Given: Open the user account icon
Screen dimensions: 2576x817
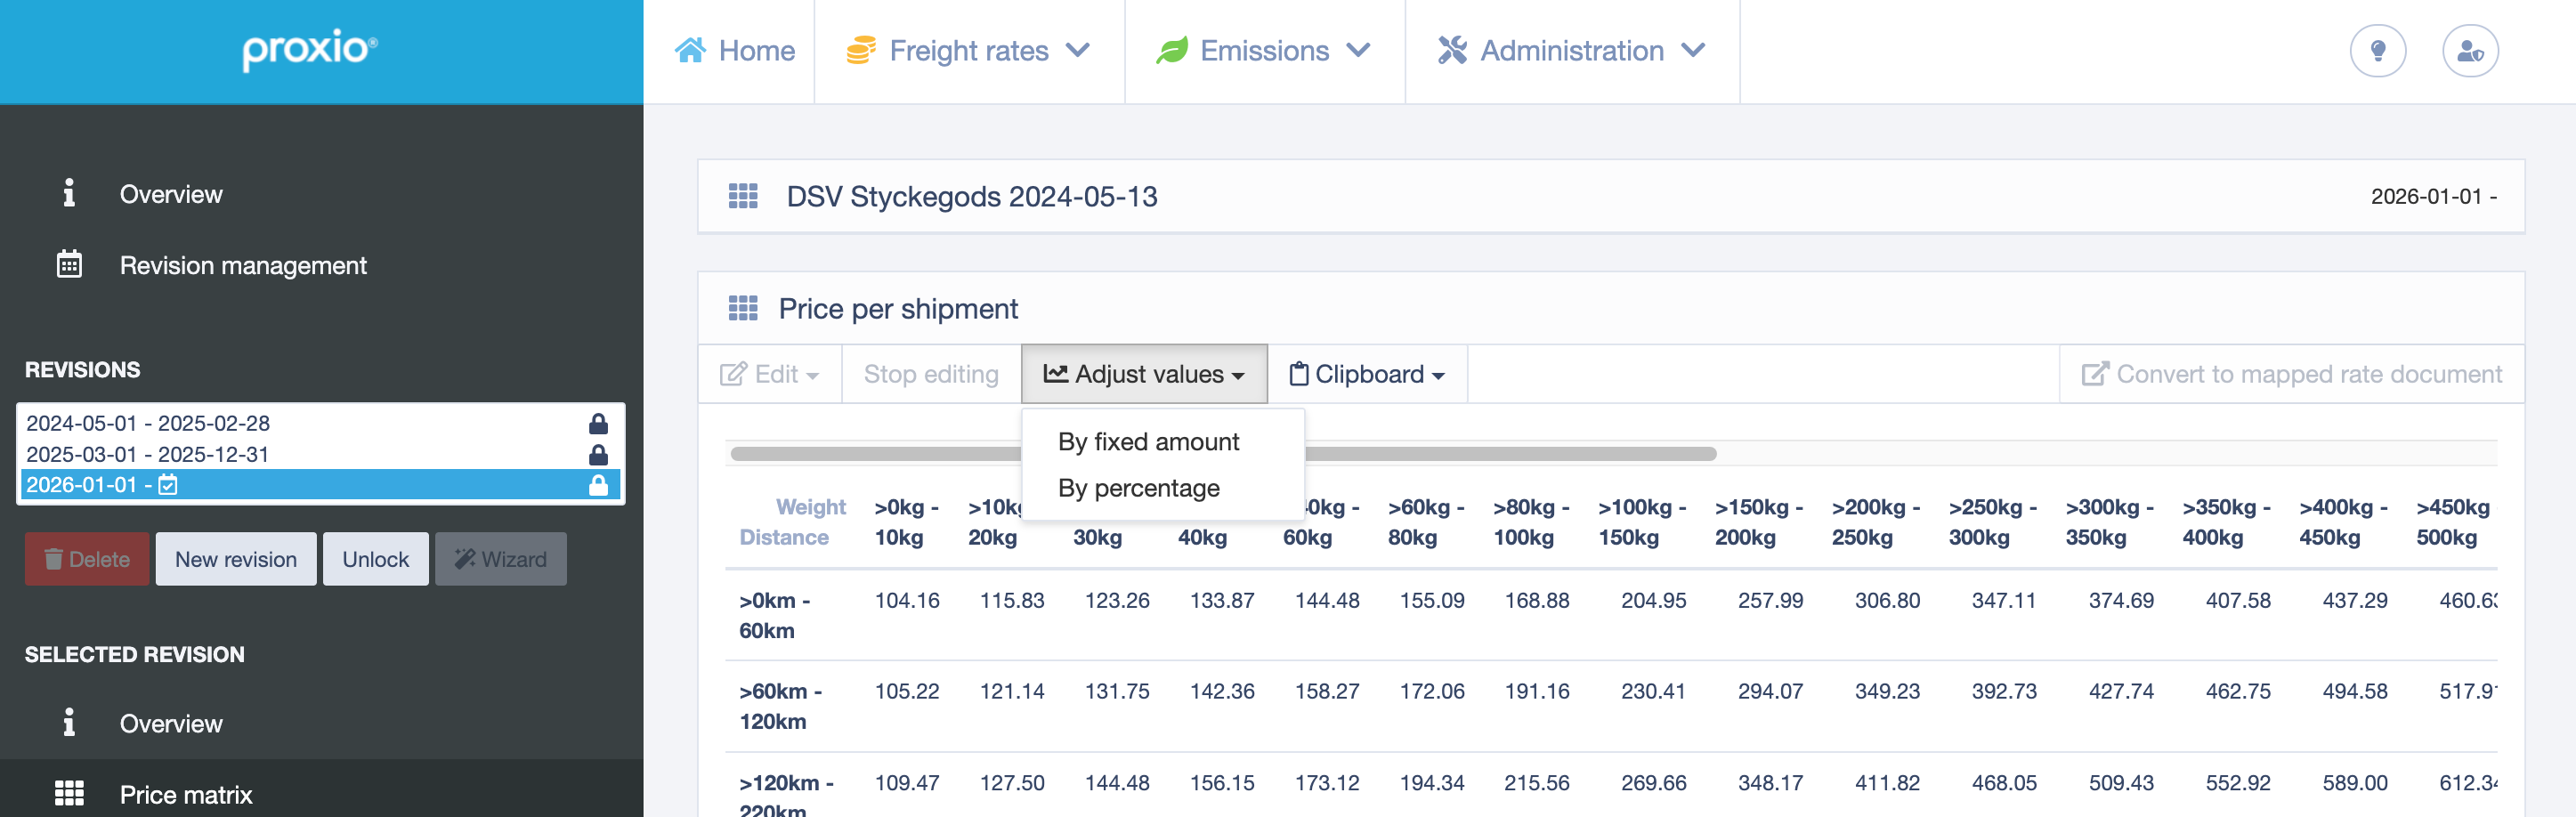Looking at the screenshot, I should coord(2470,51).
